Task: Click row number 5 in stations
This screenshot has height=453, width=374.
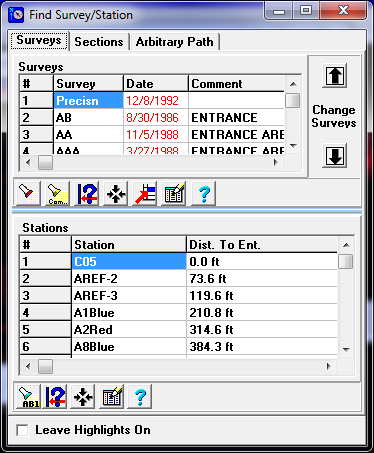Action: [x=45, y=329]
